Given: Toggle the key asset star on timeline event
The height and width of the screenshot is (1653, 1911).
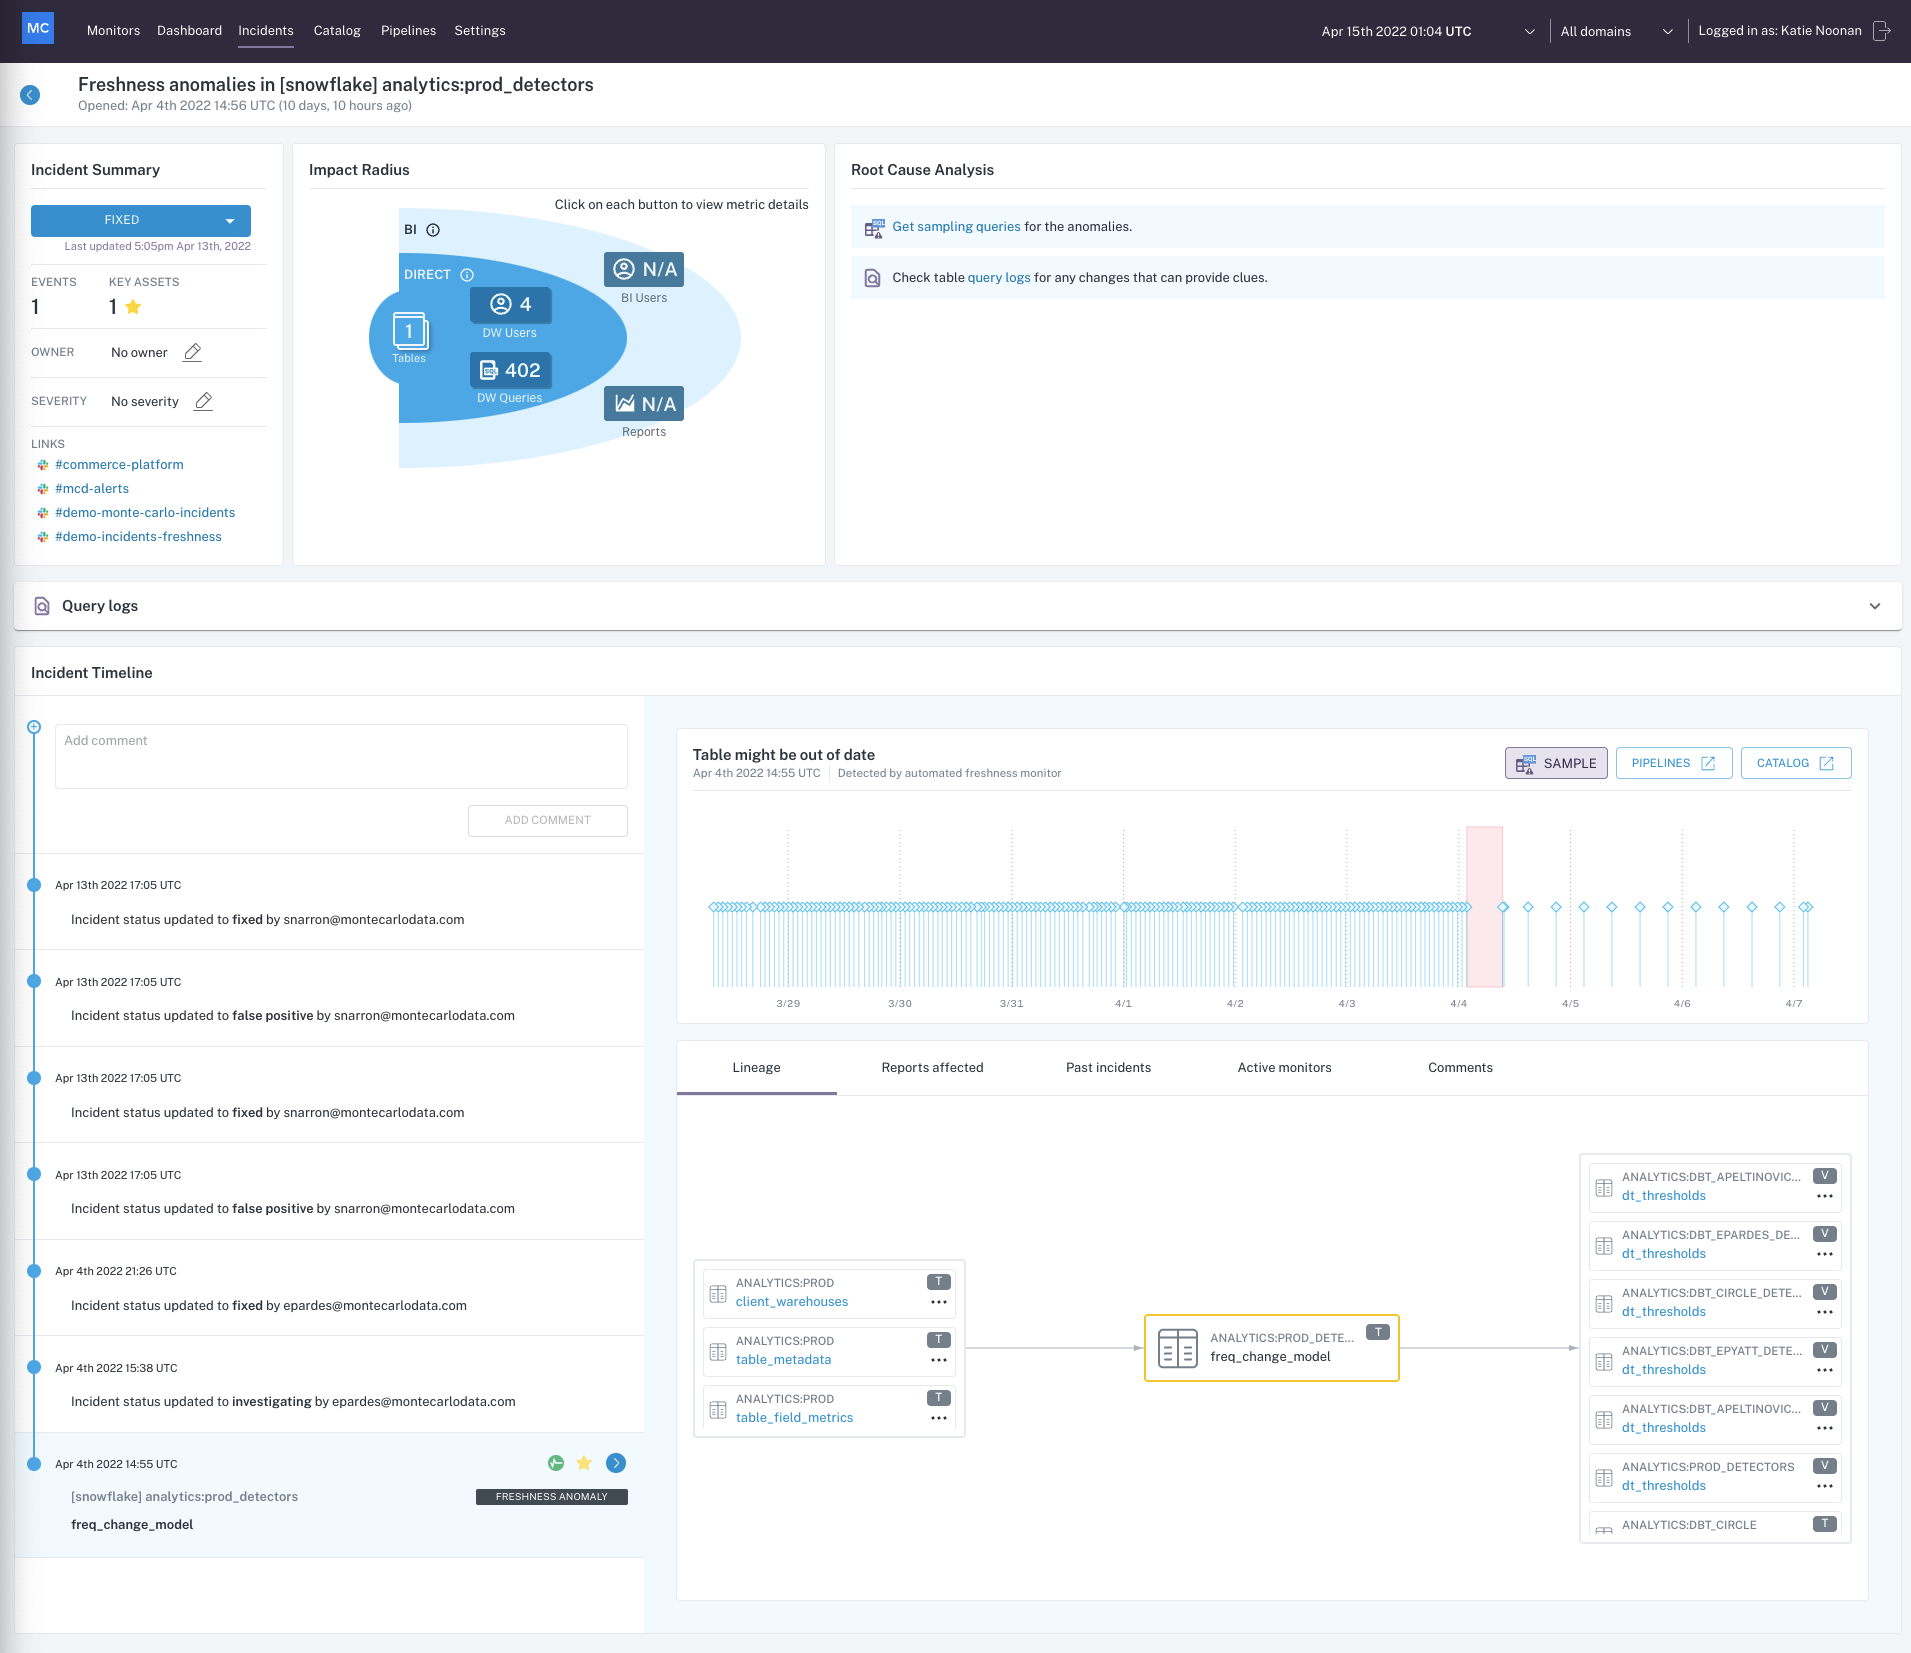Looking at the screenshot, I should pyautogui.click(x=584, y=1463).
